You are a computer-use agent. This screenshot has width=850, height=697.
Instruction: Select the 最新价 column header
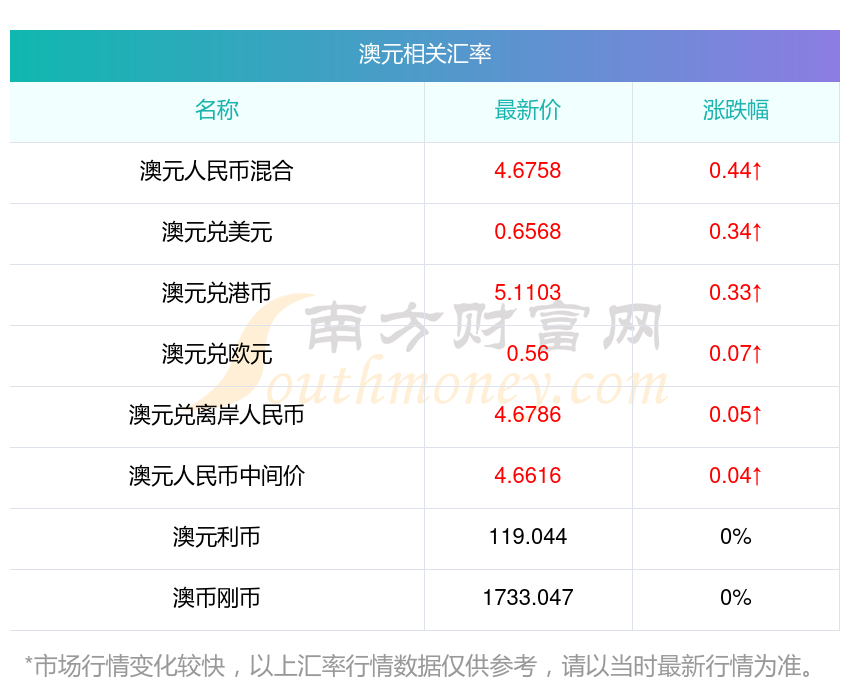pyautogui.click(x=527, y=110)
